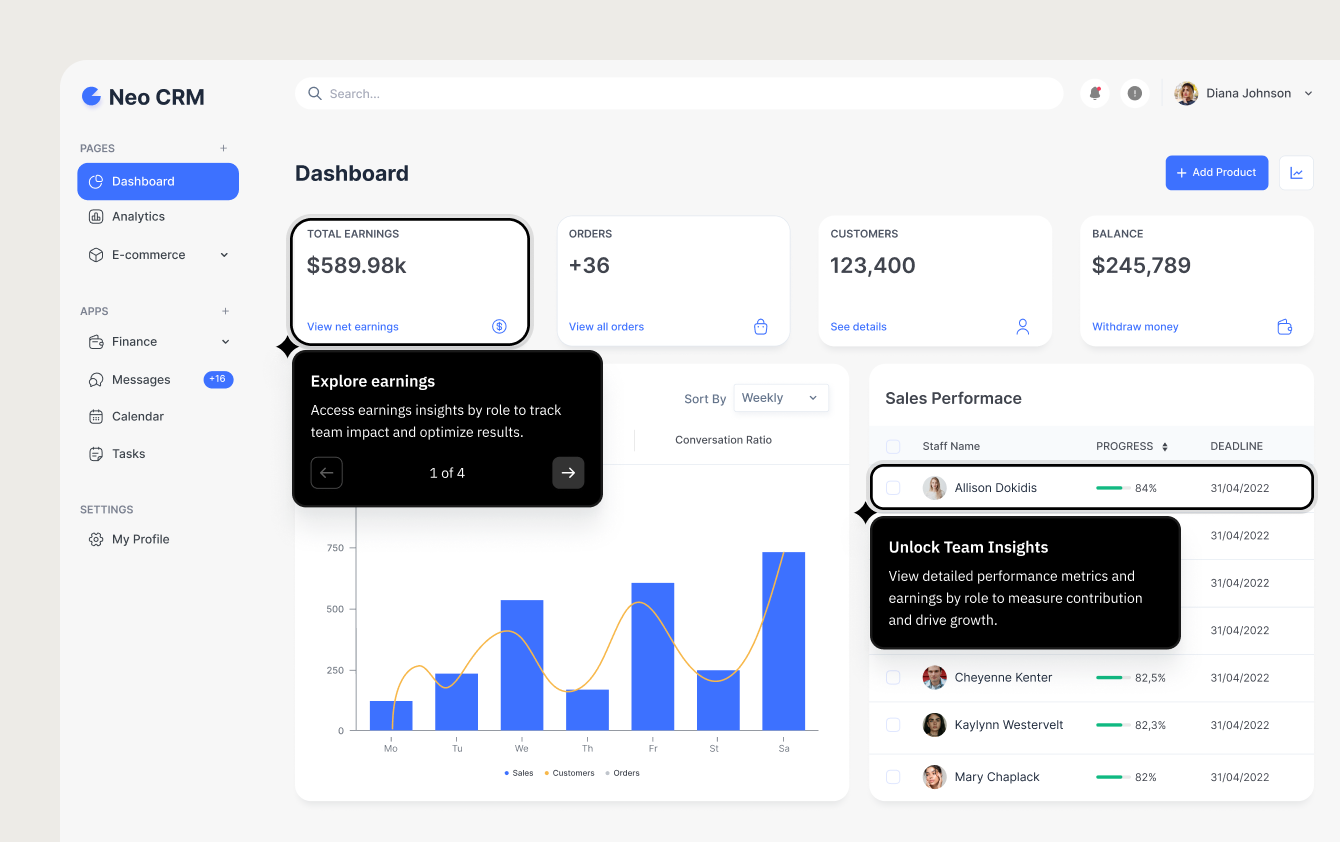Click the wallet icon in Balance card
The image size is (1340, 842).
pyautogui.click(x=1285, y=327)
